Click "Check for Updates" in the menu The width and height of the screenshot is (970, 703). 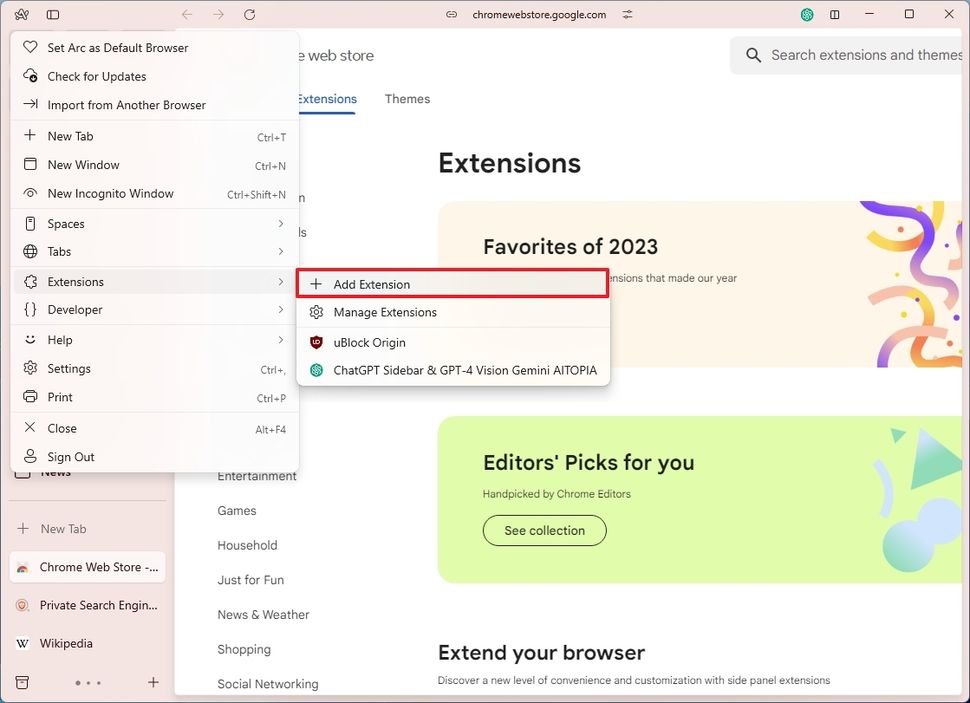pyautogui.click(x=97, y=76)
